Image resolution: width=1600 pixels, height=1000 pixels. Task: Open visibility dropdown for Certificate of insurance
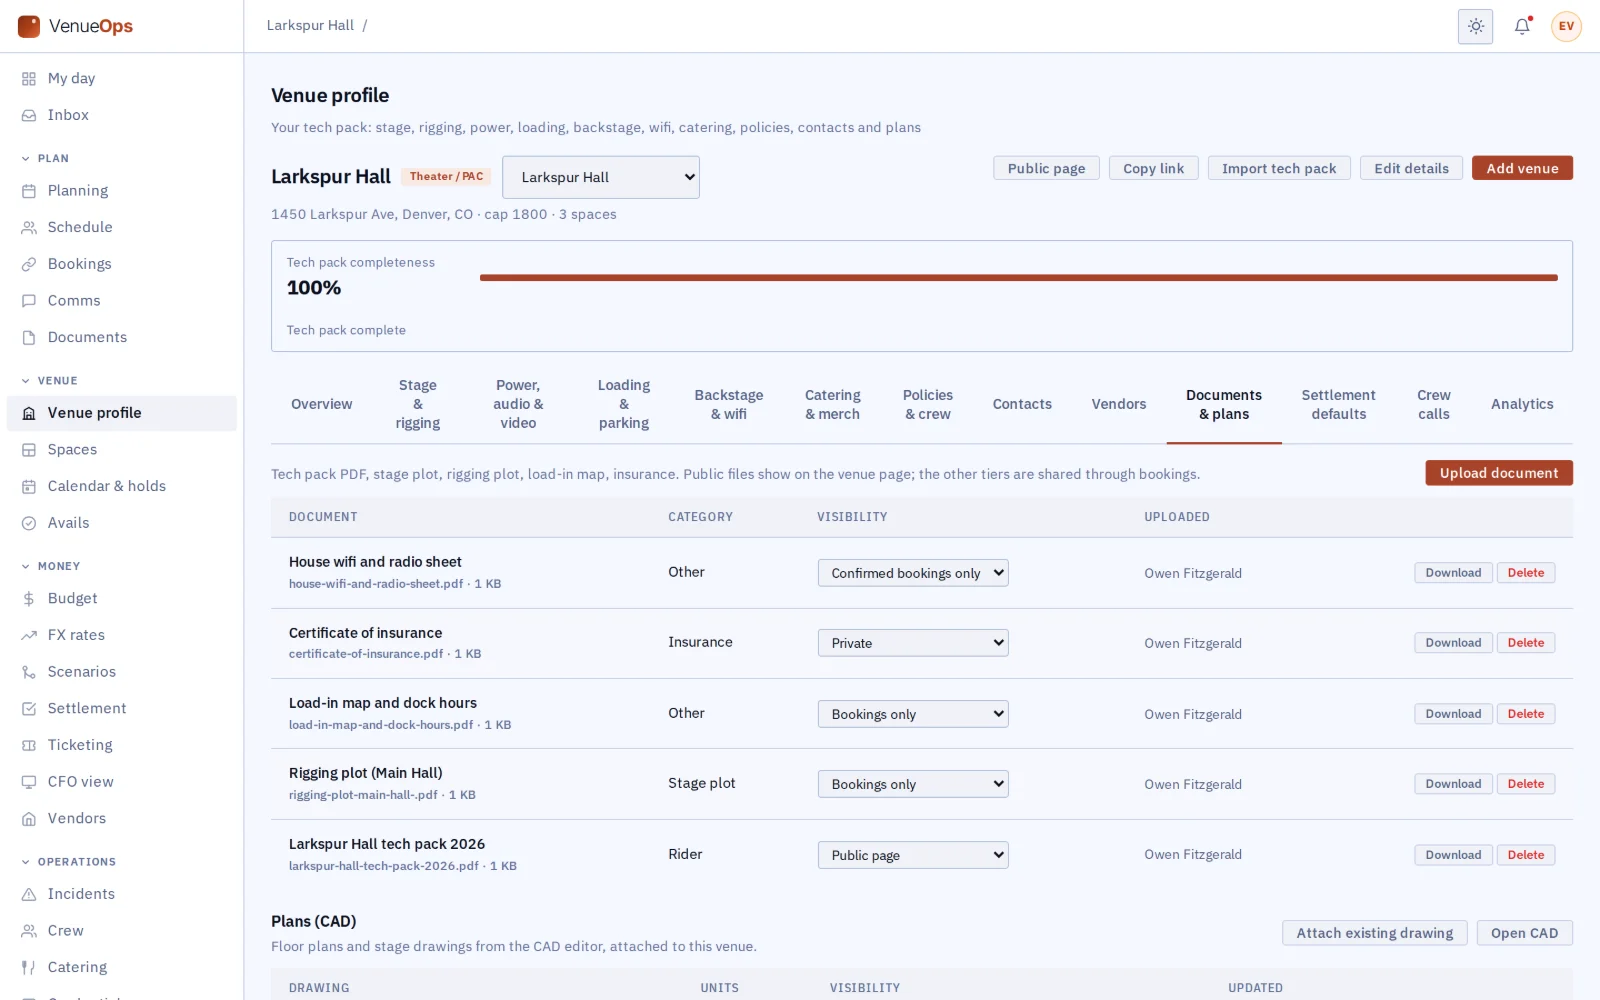(x=913, y=643)
